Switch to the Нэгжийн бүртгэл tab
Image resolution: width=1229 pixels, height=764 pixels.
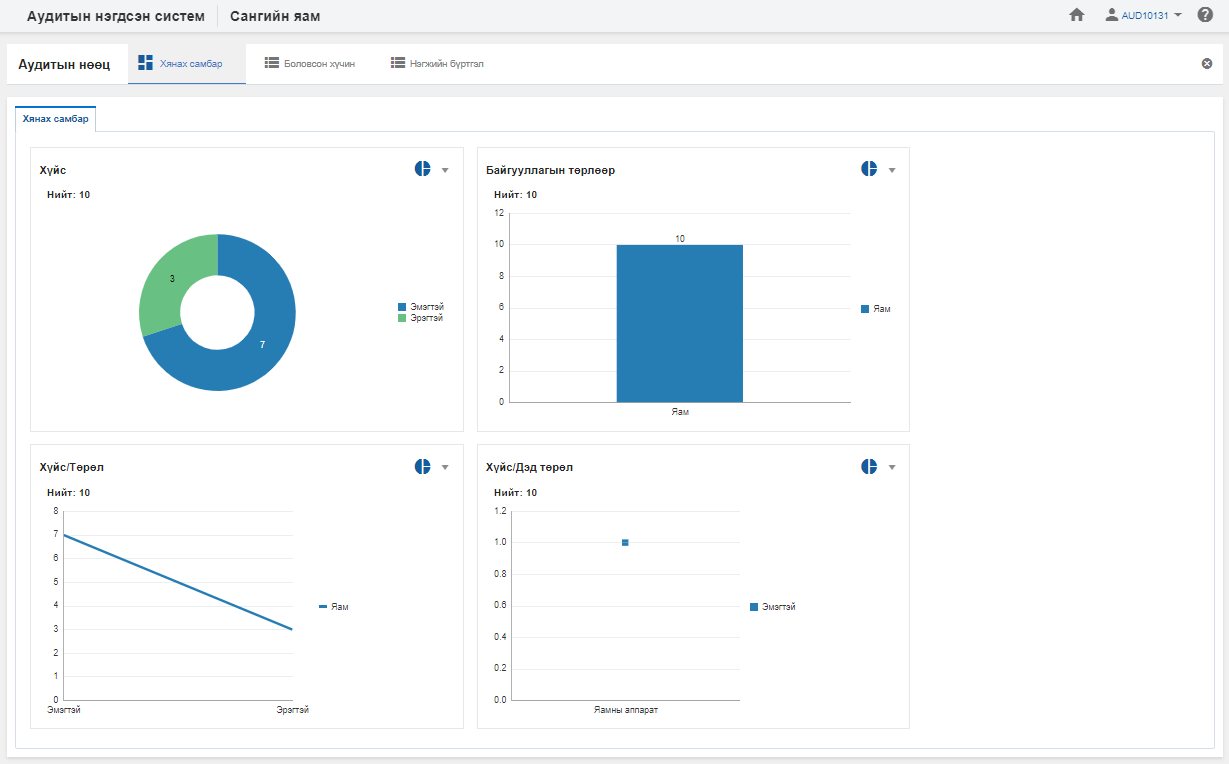pos(437,63)
